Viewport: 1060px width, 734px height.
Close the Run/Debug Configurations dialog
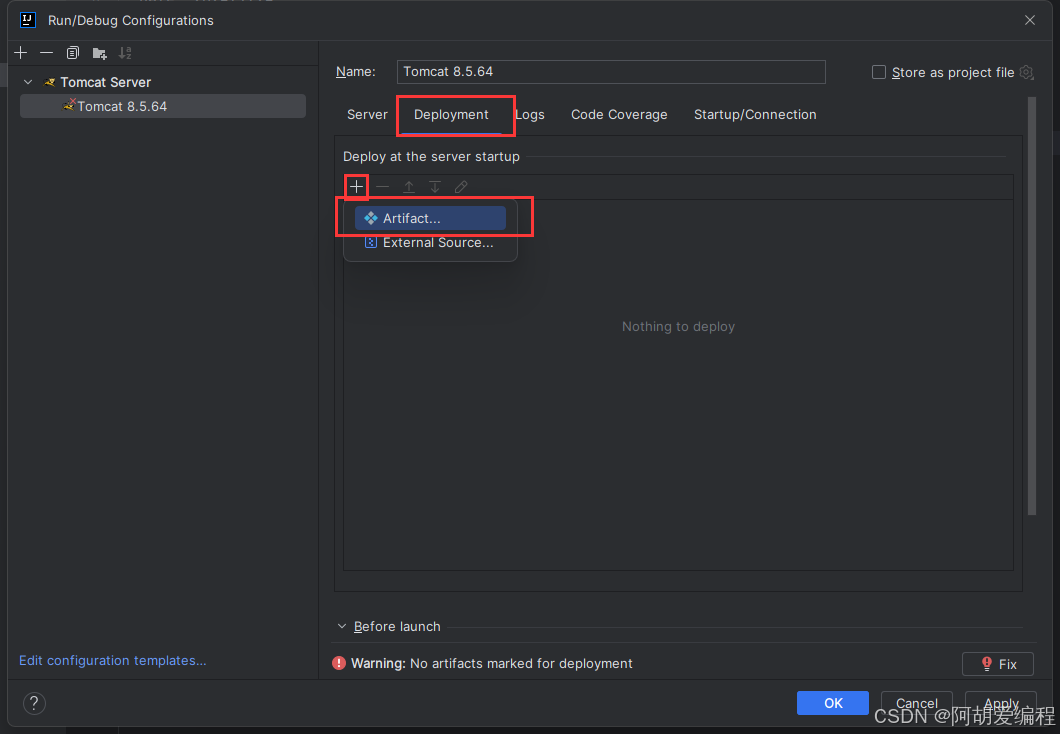1030,20
